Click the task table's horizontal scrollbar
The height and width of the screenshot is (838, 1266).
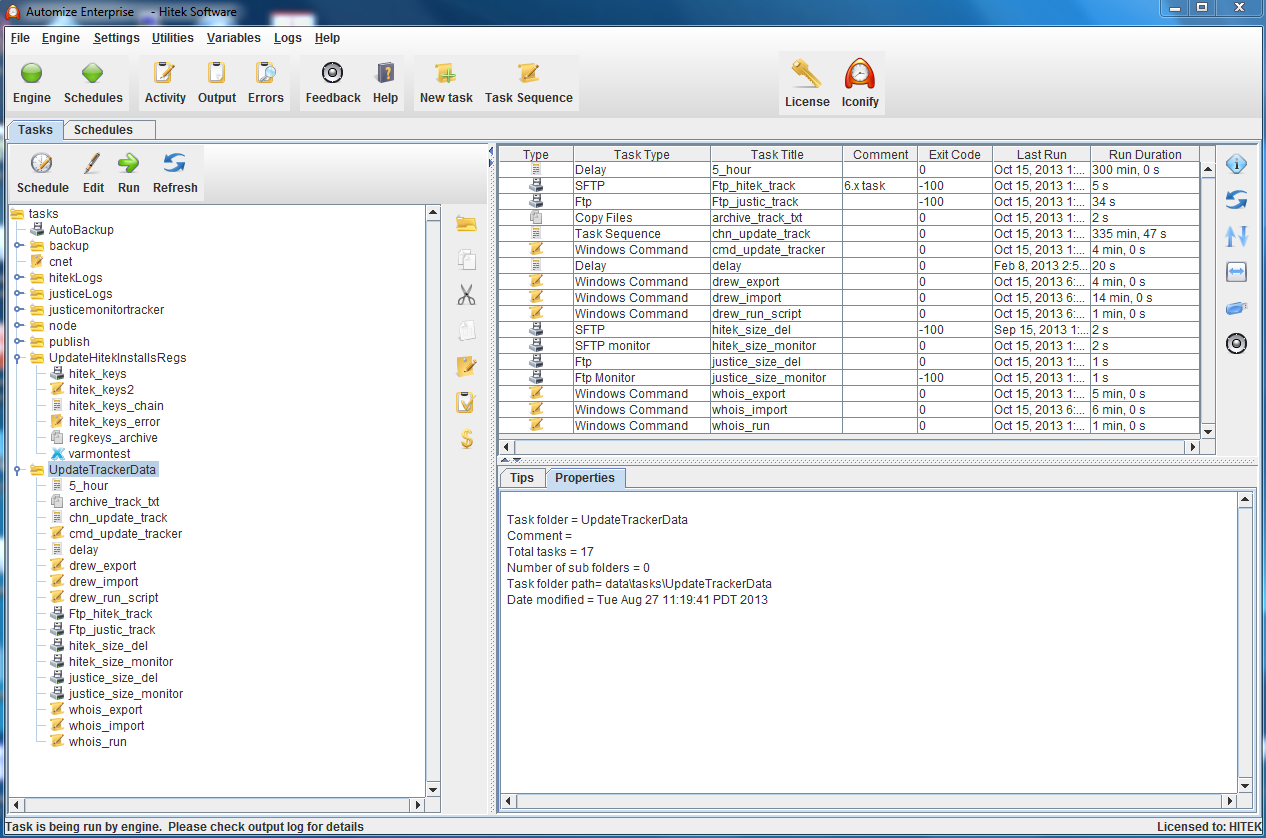849,447
